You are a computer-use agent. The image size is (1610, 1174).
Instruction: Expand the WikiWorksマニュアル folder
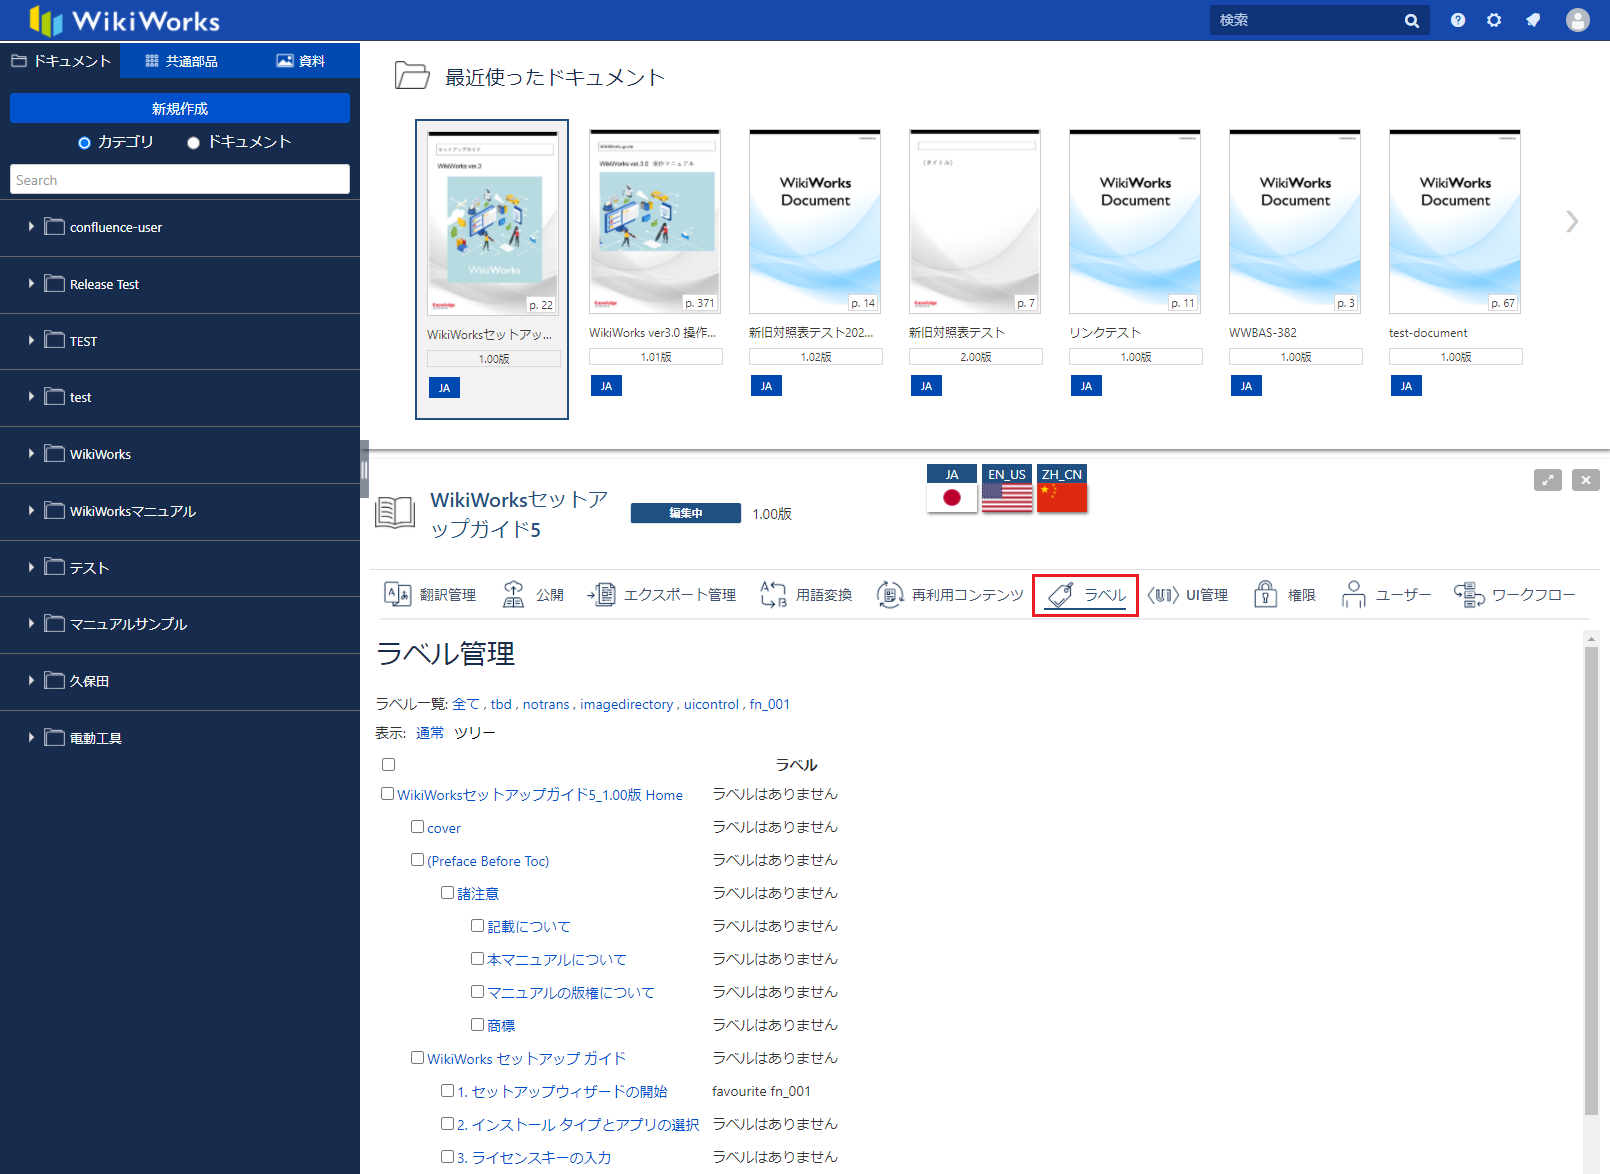(31, 511)
